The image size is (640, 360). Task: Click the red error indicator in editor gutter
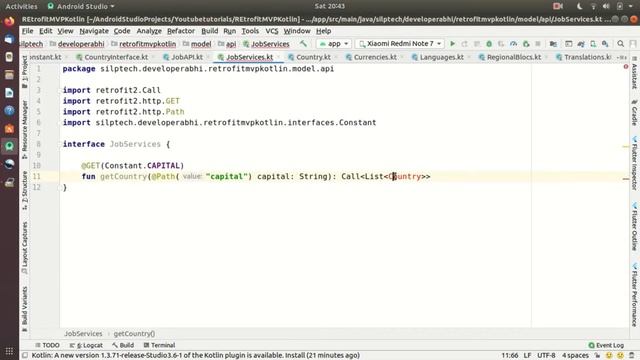click(626, 67)
